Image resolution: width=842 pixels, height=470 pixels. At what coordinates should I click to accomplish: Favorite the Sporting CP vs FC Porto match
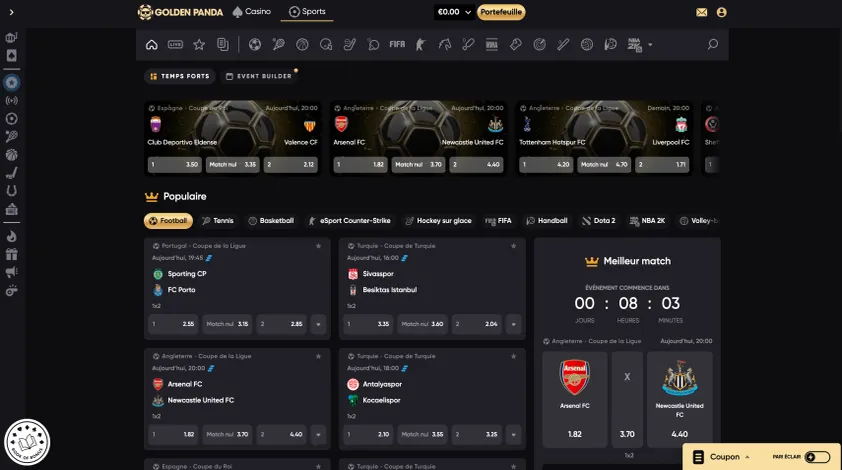(318, 246)
